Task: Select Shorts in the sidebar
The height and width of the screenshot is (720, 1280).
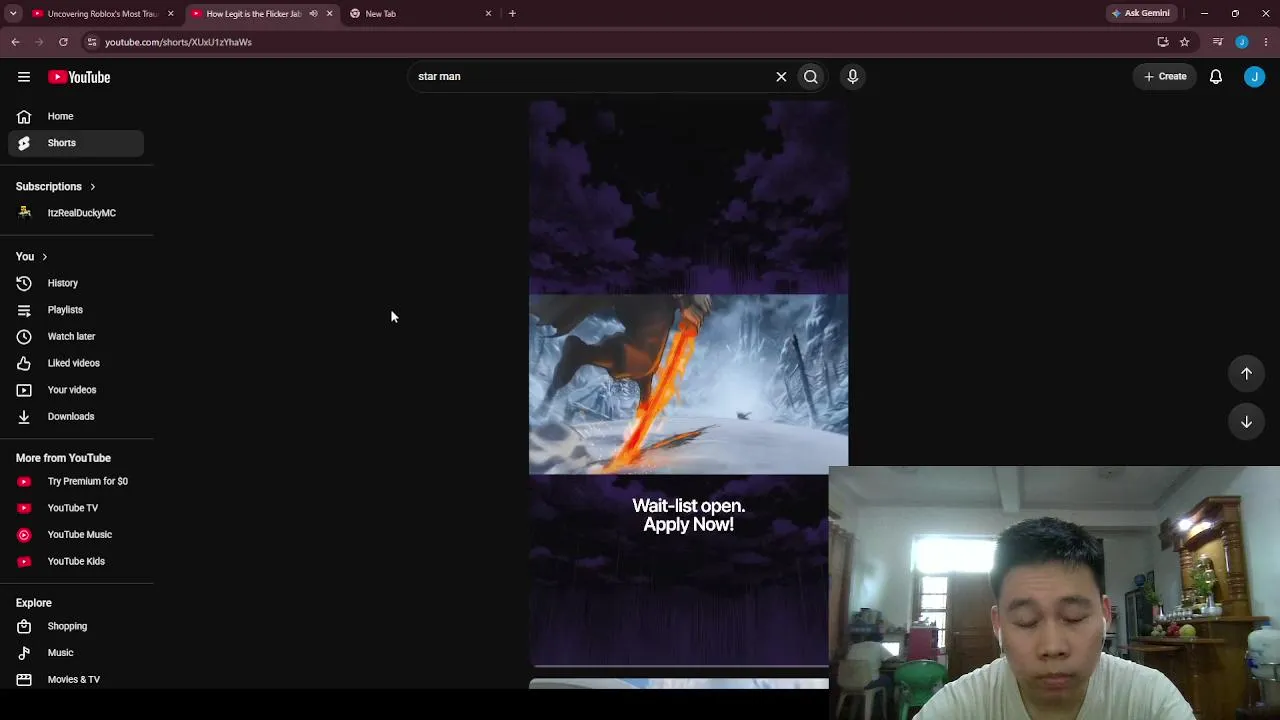Action: [76, 143]
